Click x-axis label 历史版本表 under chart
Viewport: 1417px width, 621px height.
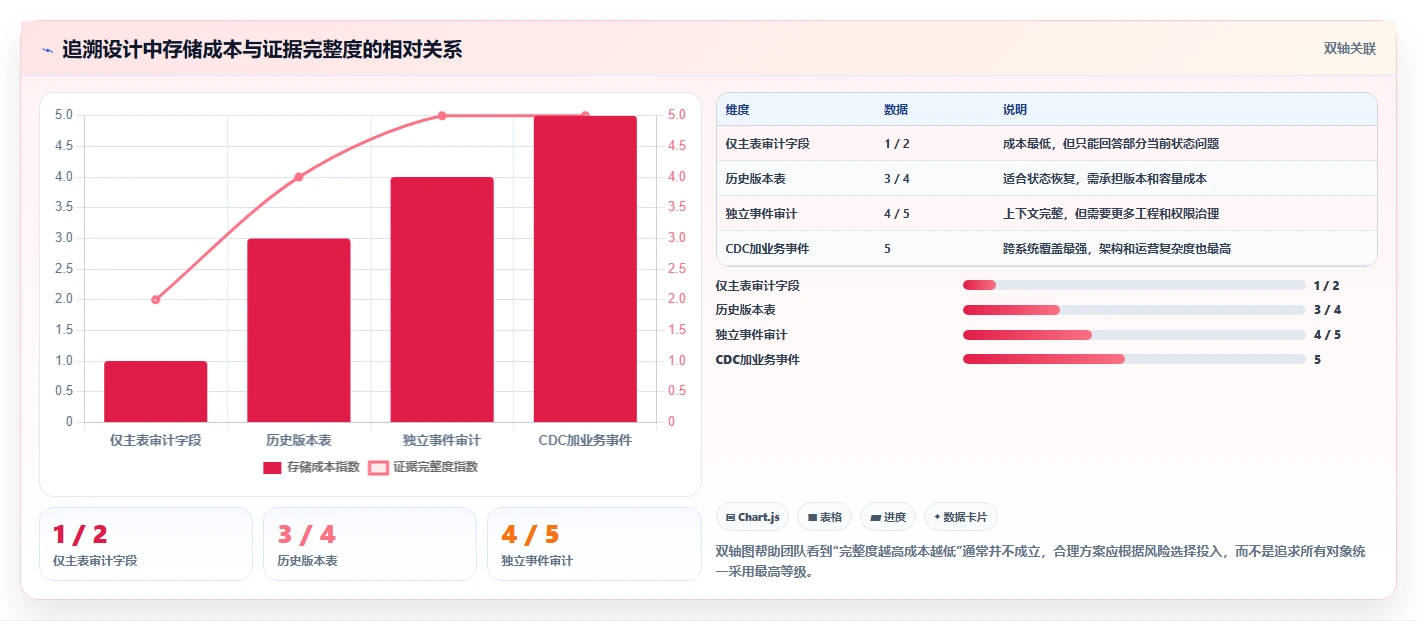click(x=299, y=440)
